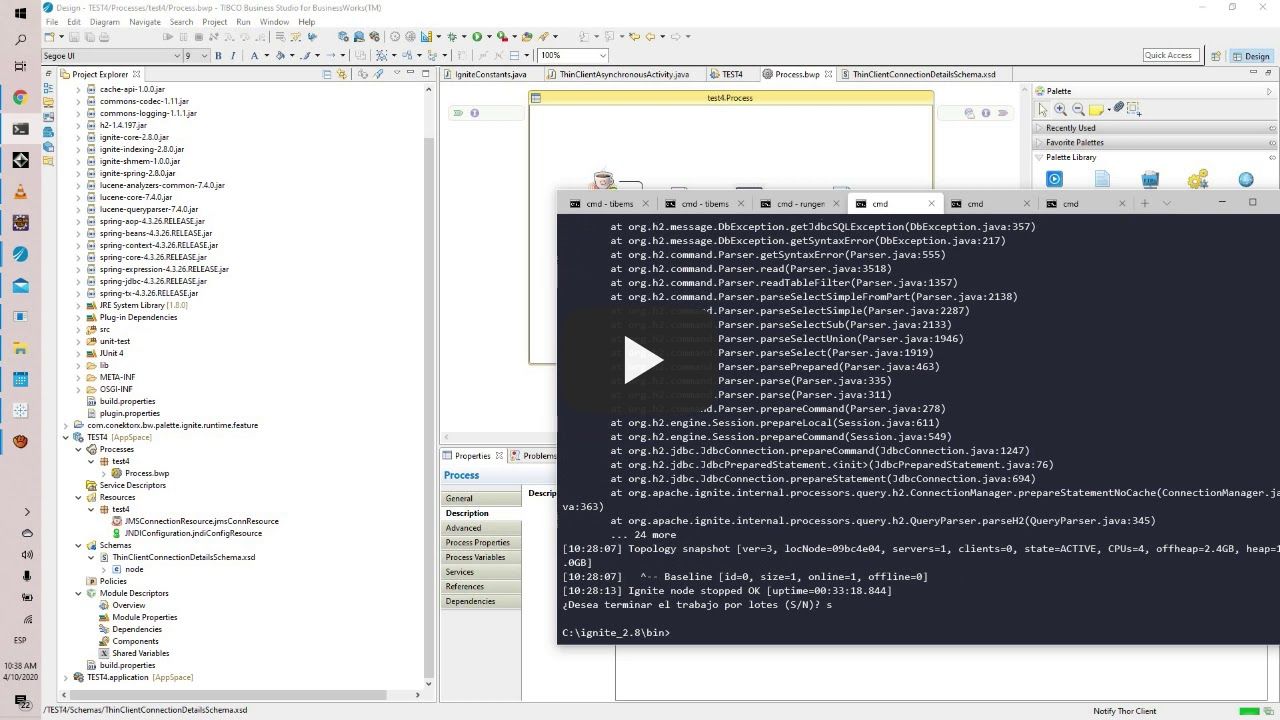Pick the Note tool in the Palette

pos(1096,108)
